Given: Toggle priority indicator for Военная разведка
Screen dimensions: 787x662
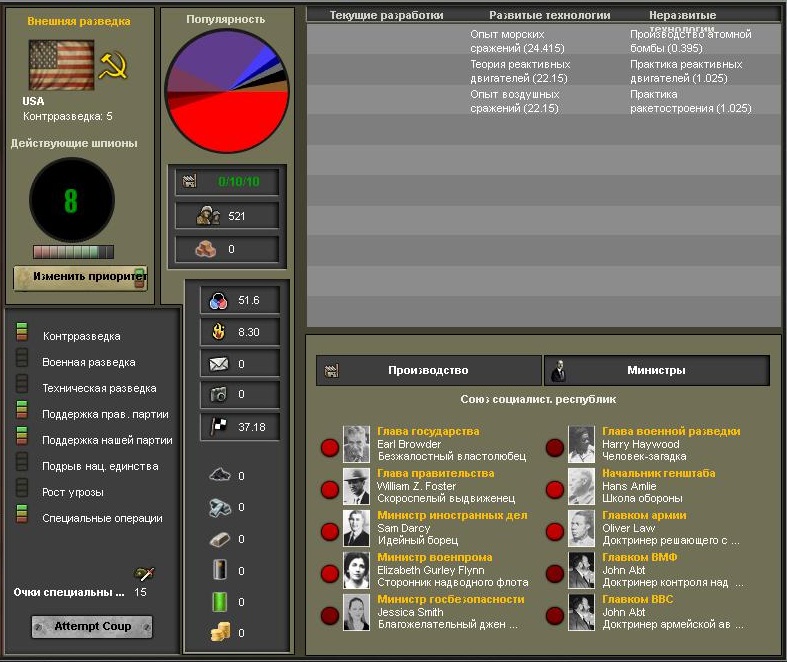Looking at the screenshot, I should pyautogui.click(x=22, y=357).
